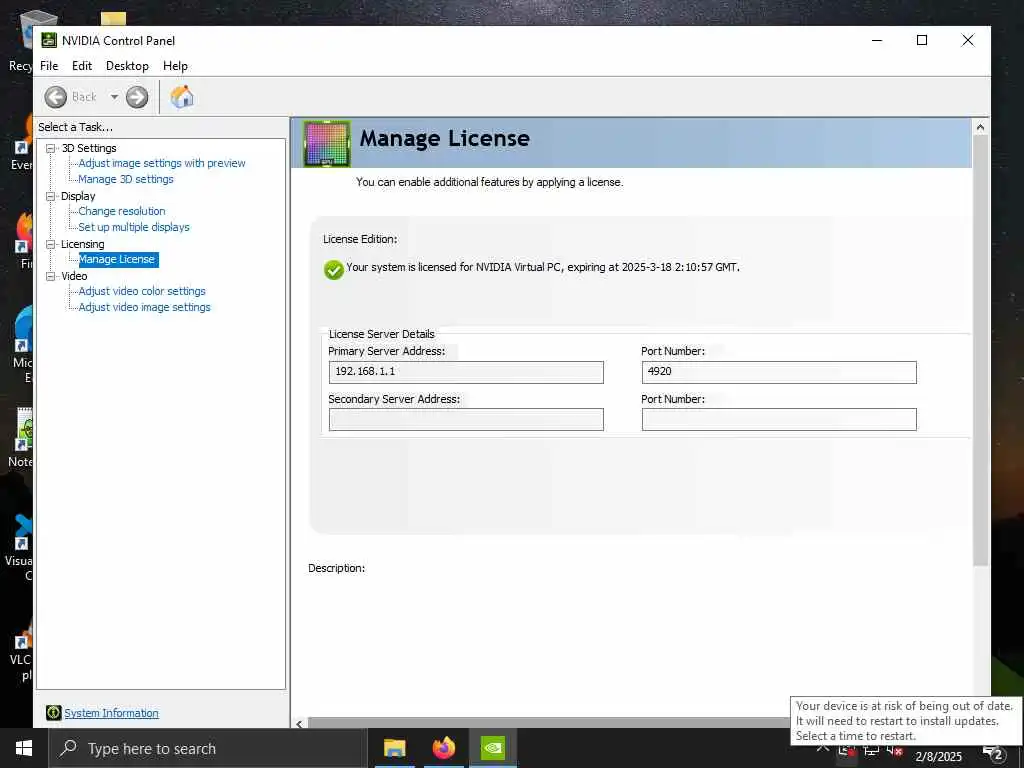
Task: Click the primary Port Number field
Action: click(x=779, y=372)
